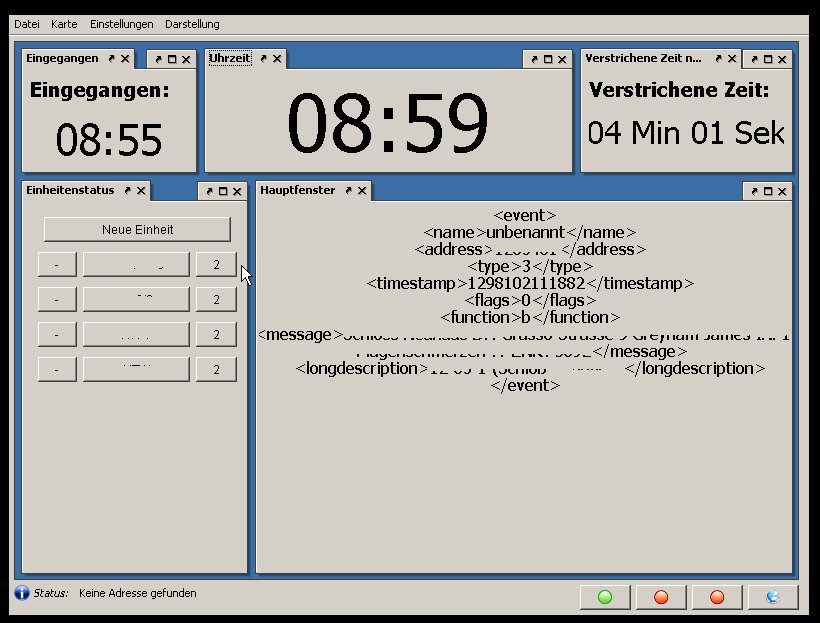Click the blue info icon beside Status
The width and height of the screenshot is (820, 623).
(22, 593)
